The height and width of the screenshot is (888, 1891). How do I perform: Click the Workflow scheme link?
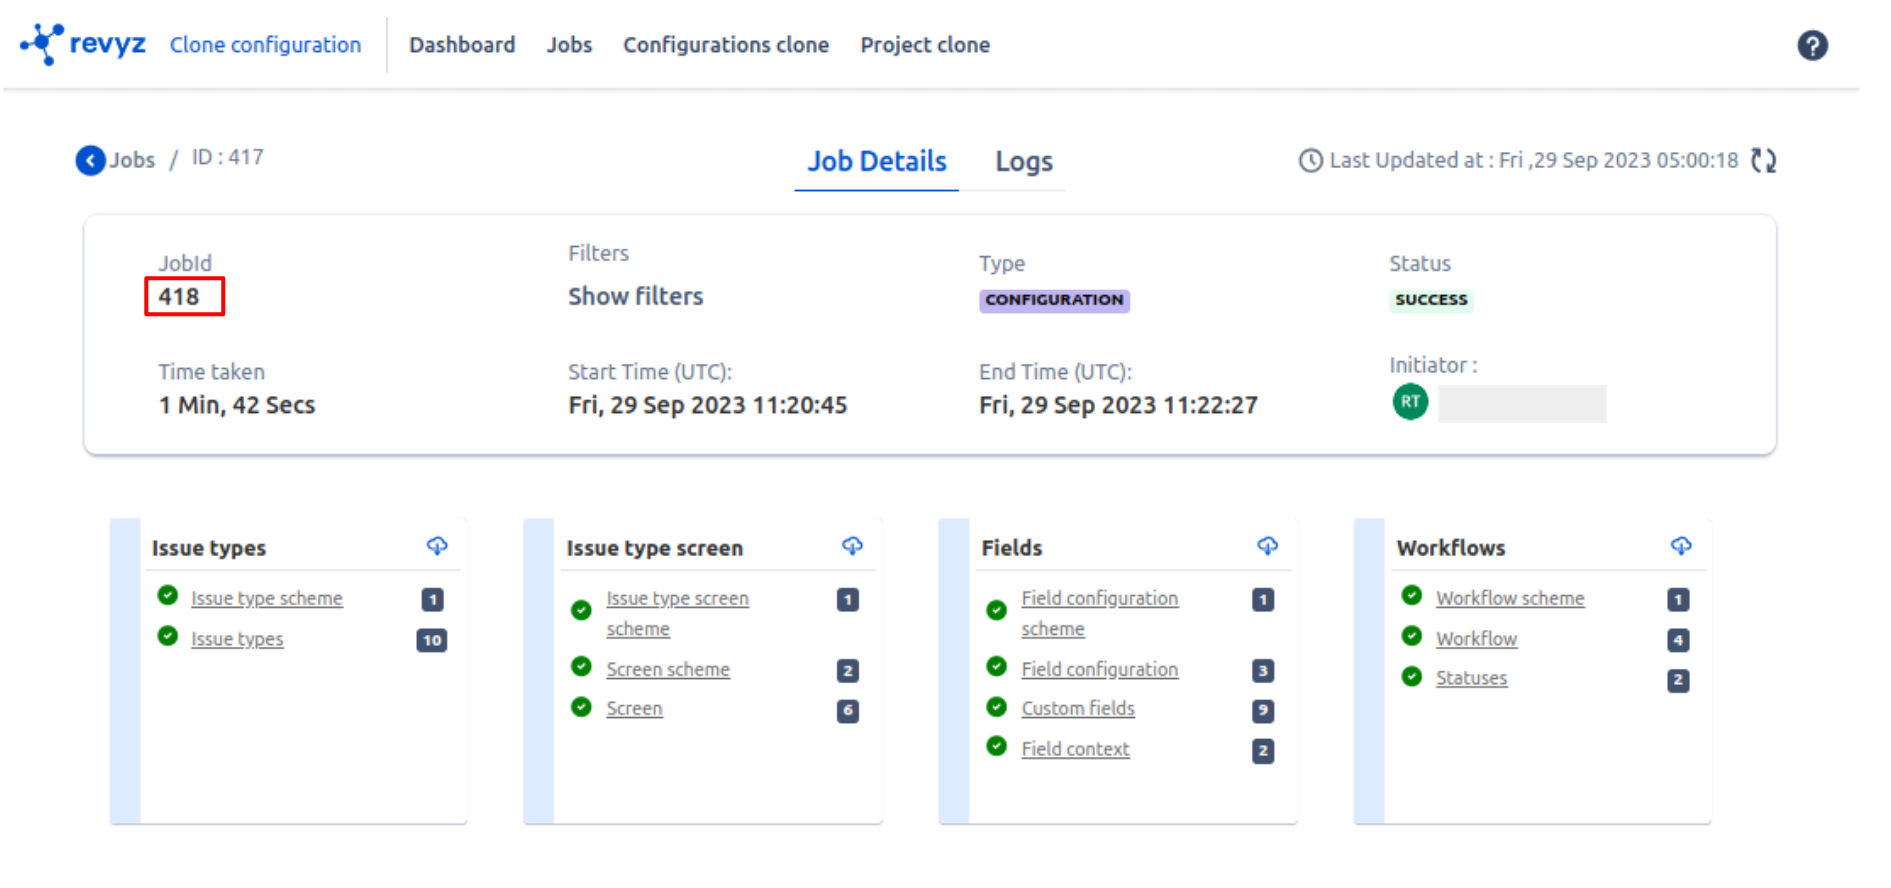tap(1509, 598)
